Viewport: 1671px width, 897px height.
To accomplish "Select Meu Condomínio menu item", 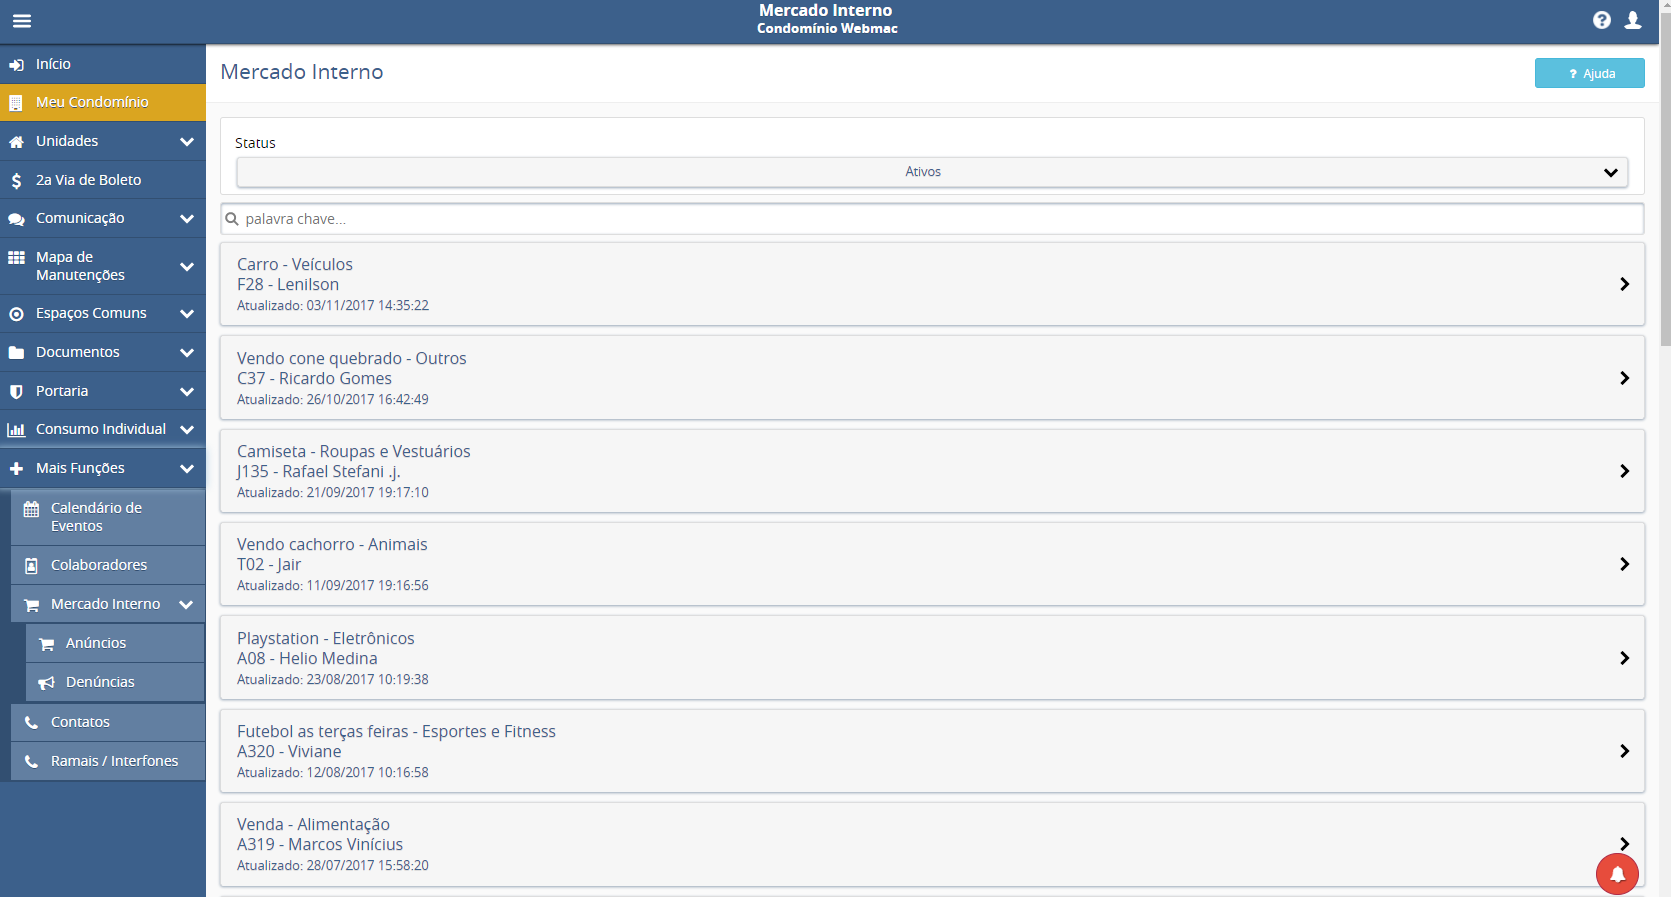I will click(103, 102).
